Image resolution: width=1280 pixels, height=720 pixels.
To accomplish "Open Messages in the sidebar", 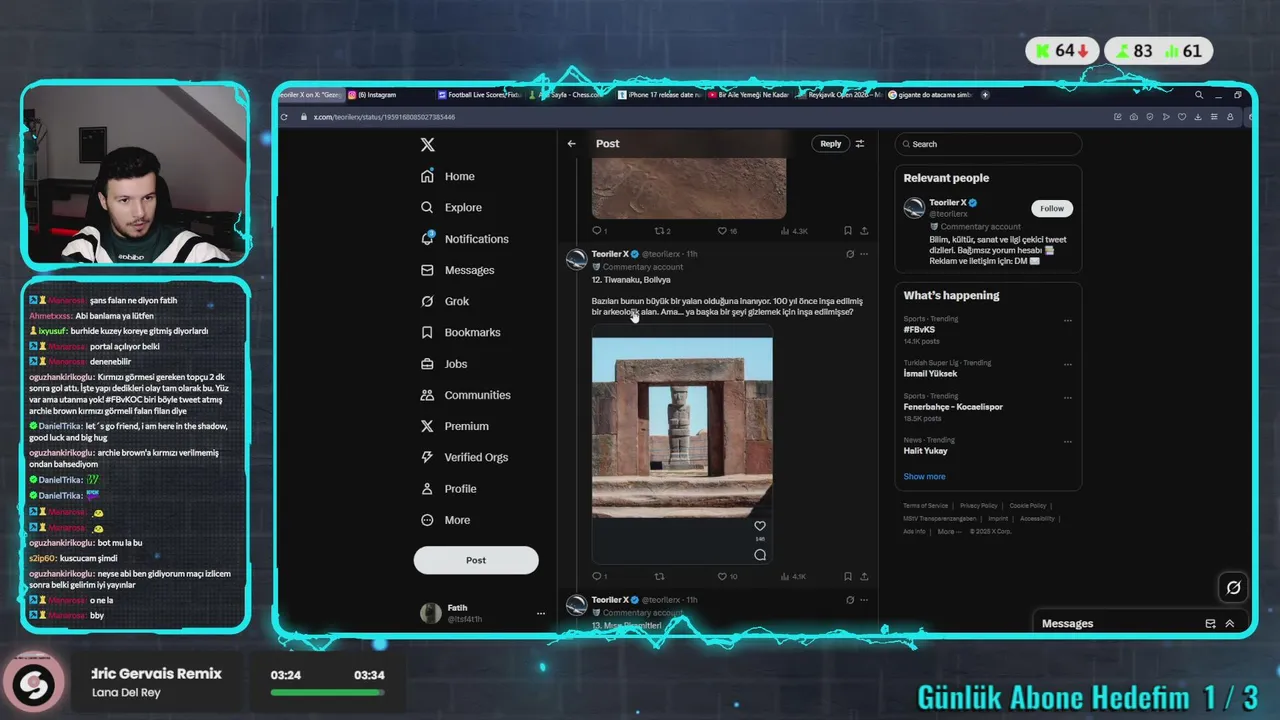I will (457, 270).
